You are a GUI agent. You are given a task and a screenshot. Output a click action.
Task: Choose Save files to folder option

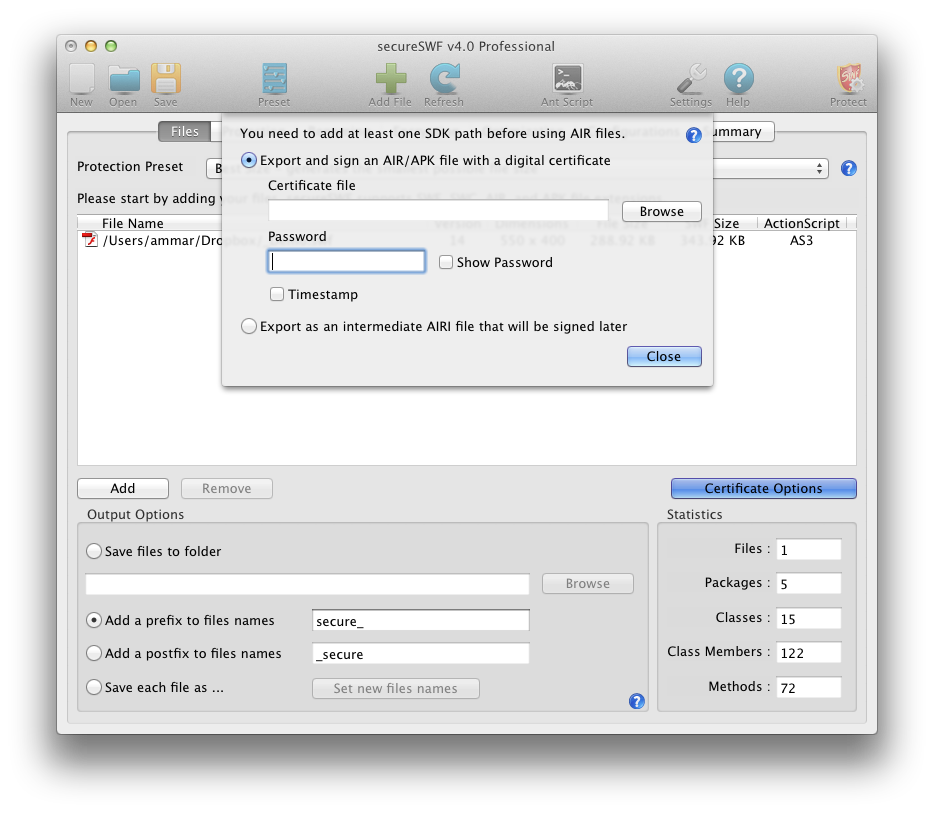coord(94,551)
